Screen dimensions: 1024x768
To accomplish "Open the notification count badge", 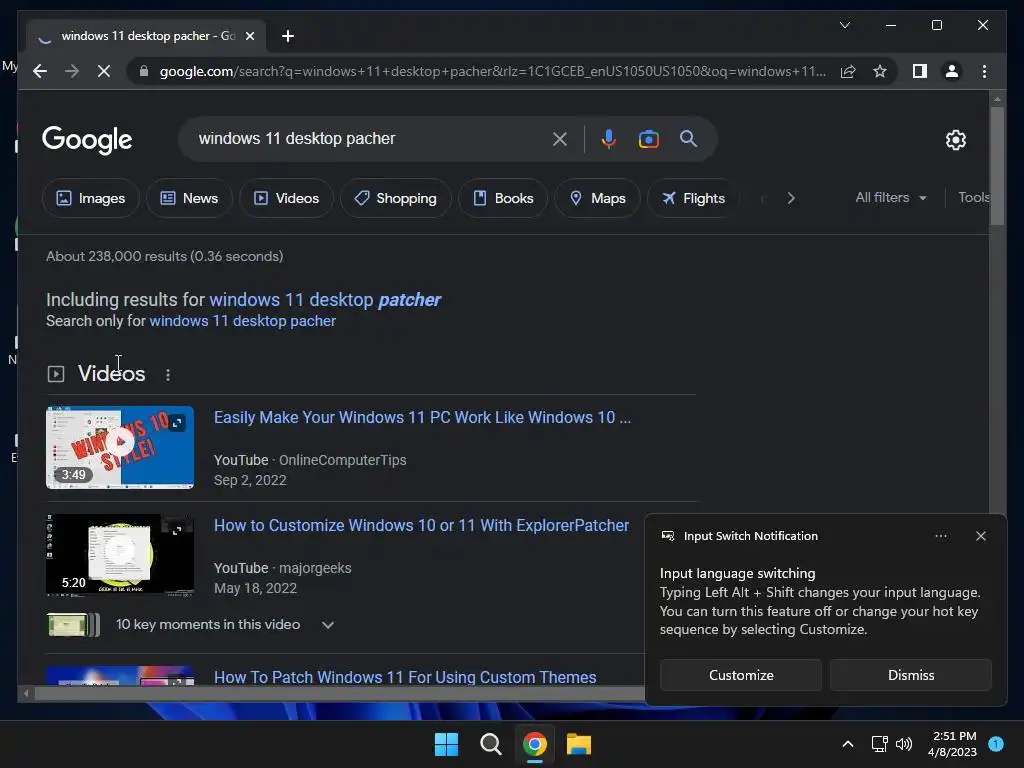I will coord(996,743).
